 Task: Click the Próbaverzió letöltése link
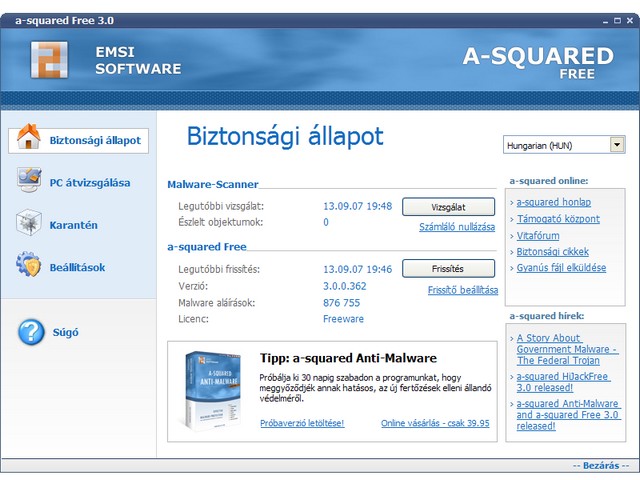302,423
